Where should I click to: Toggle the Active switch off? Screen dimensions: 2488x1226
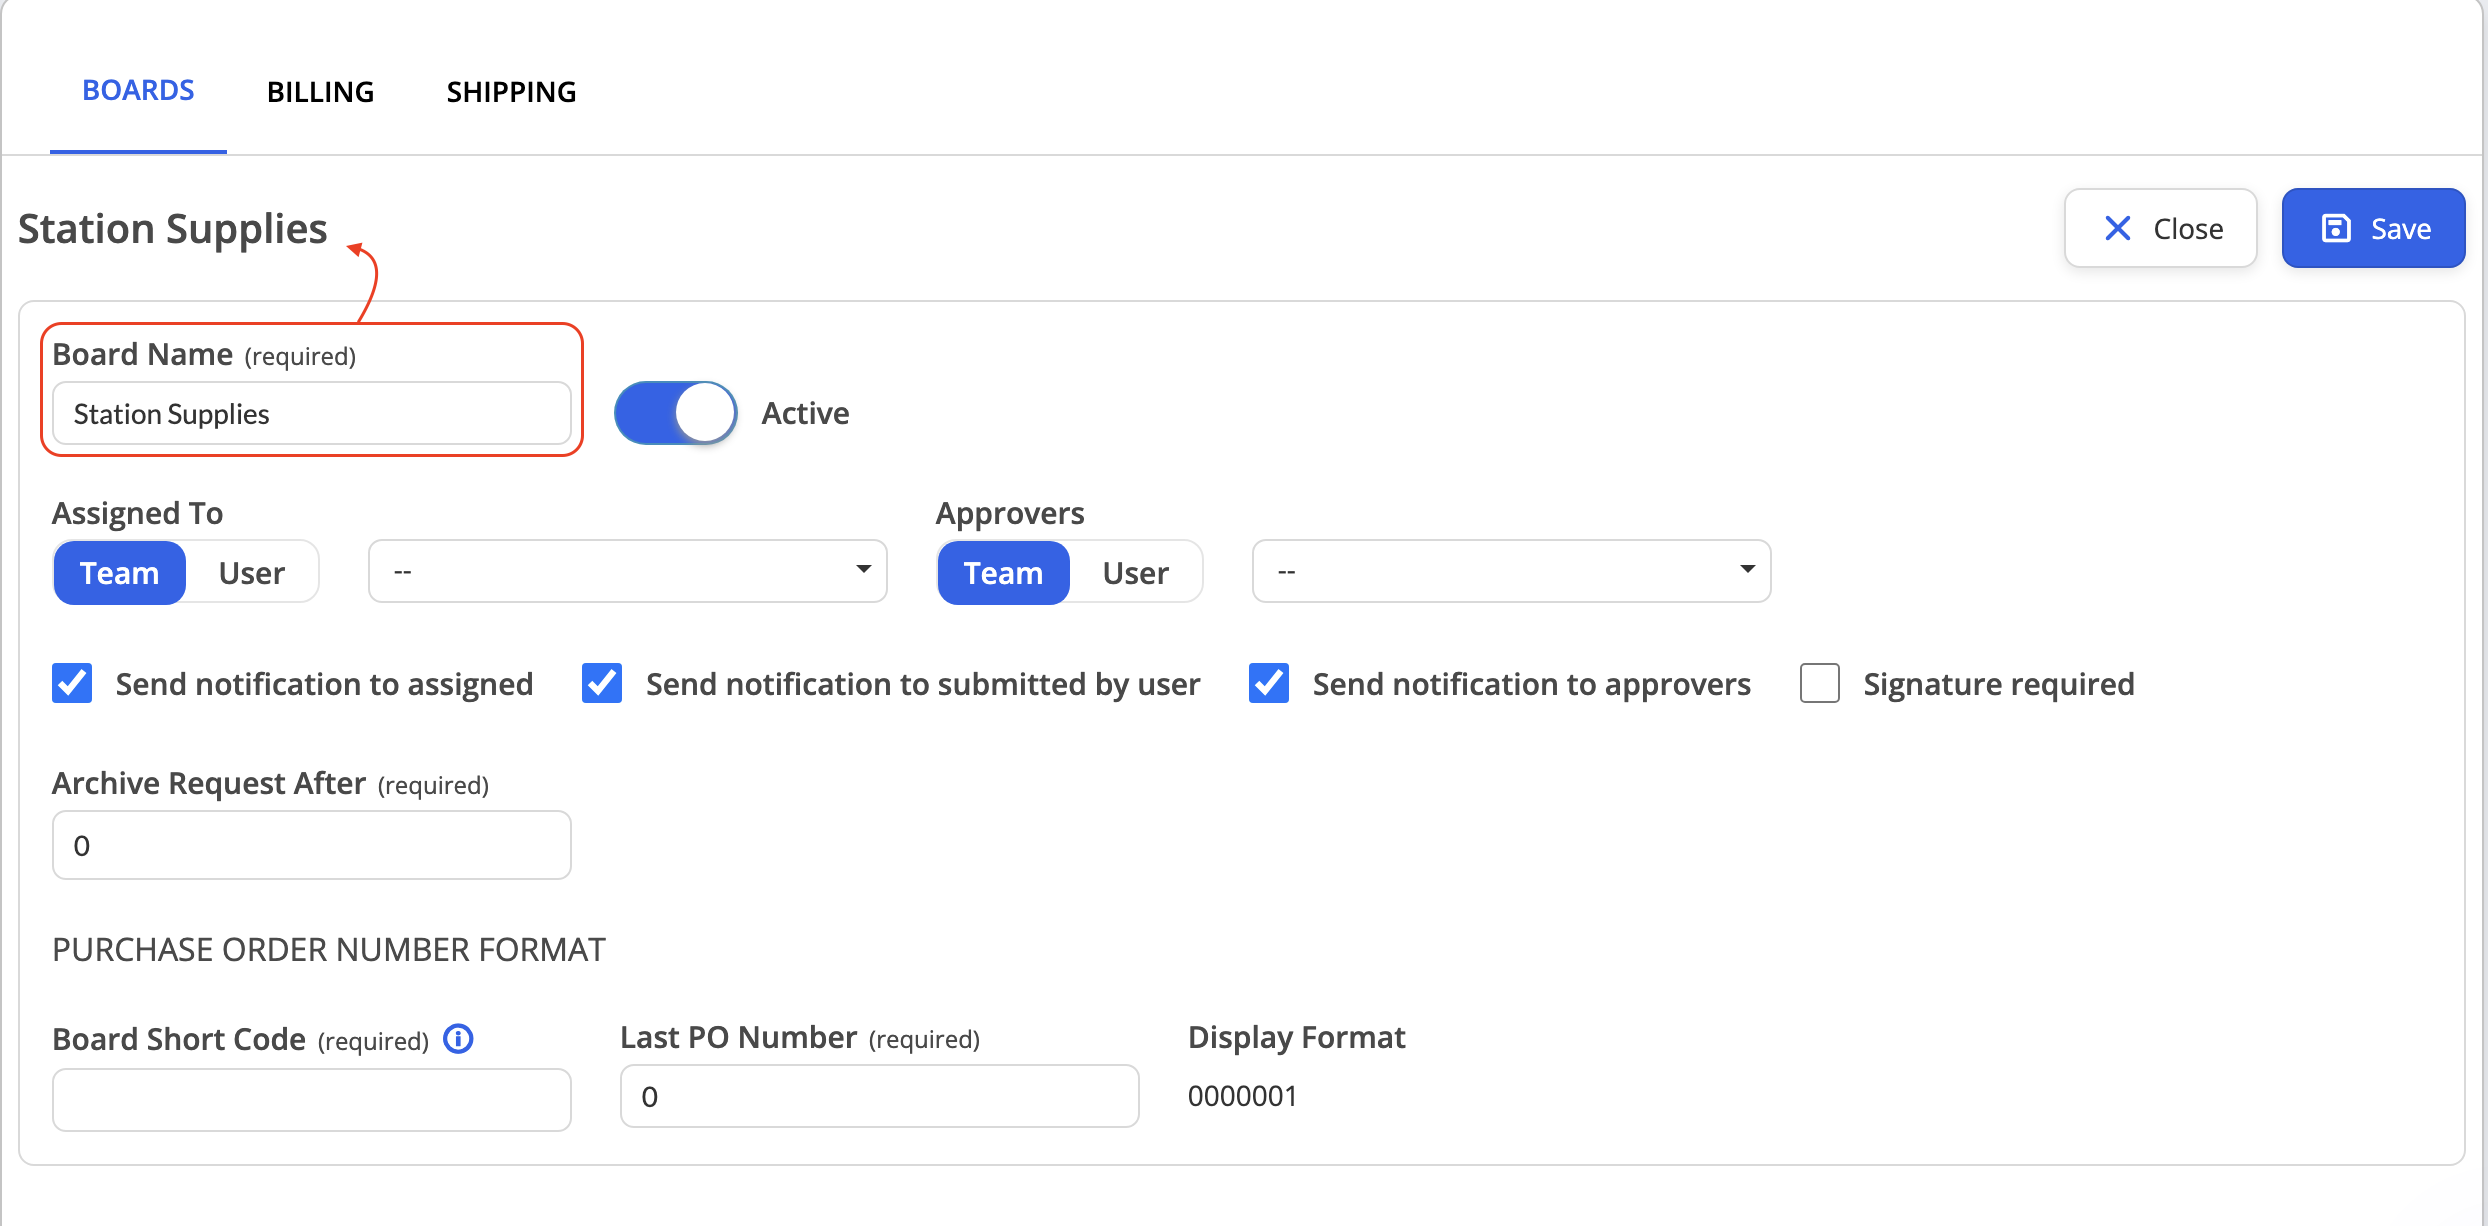[x=676, y=413]
